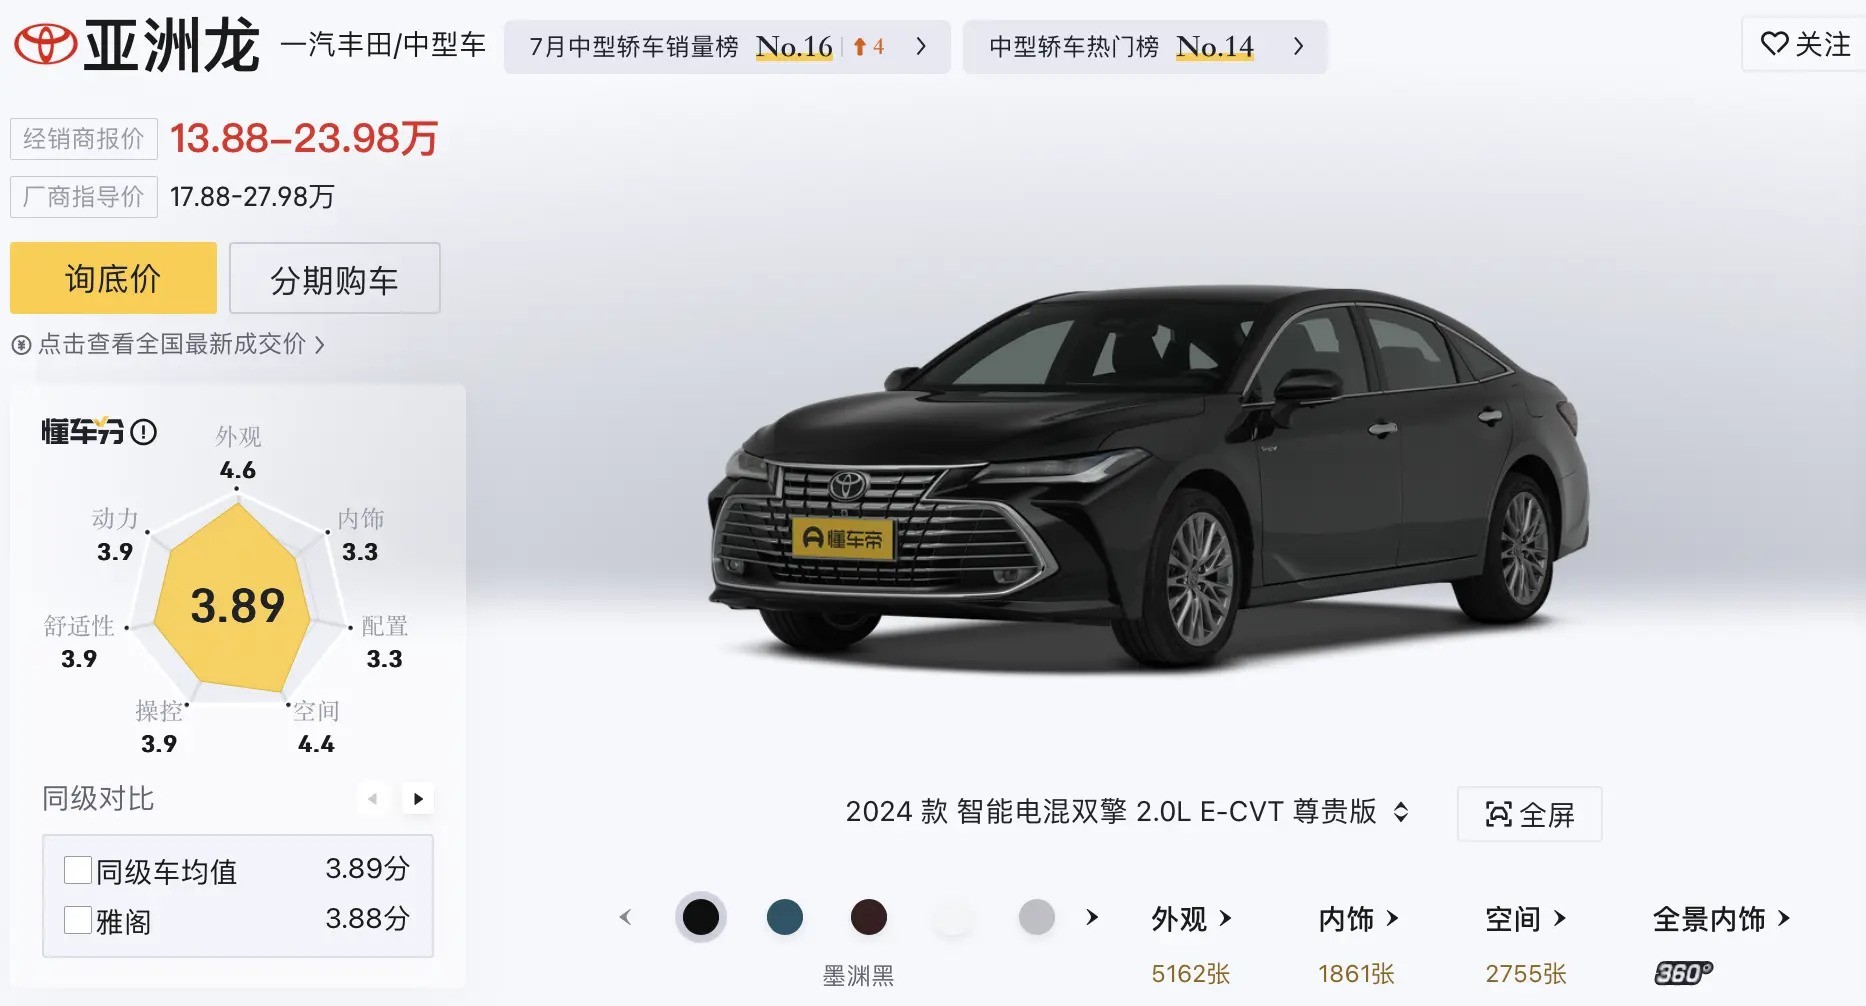This screenshot has width=1866, height=1006.
Task: Check the 同级车均值 checkbox
Action: (78, 870)
